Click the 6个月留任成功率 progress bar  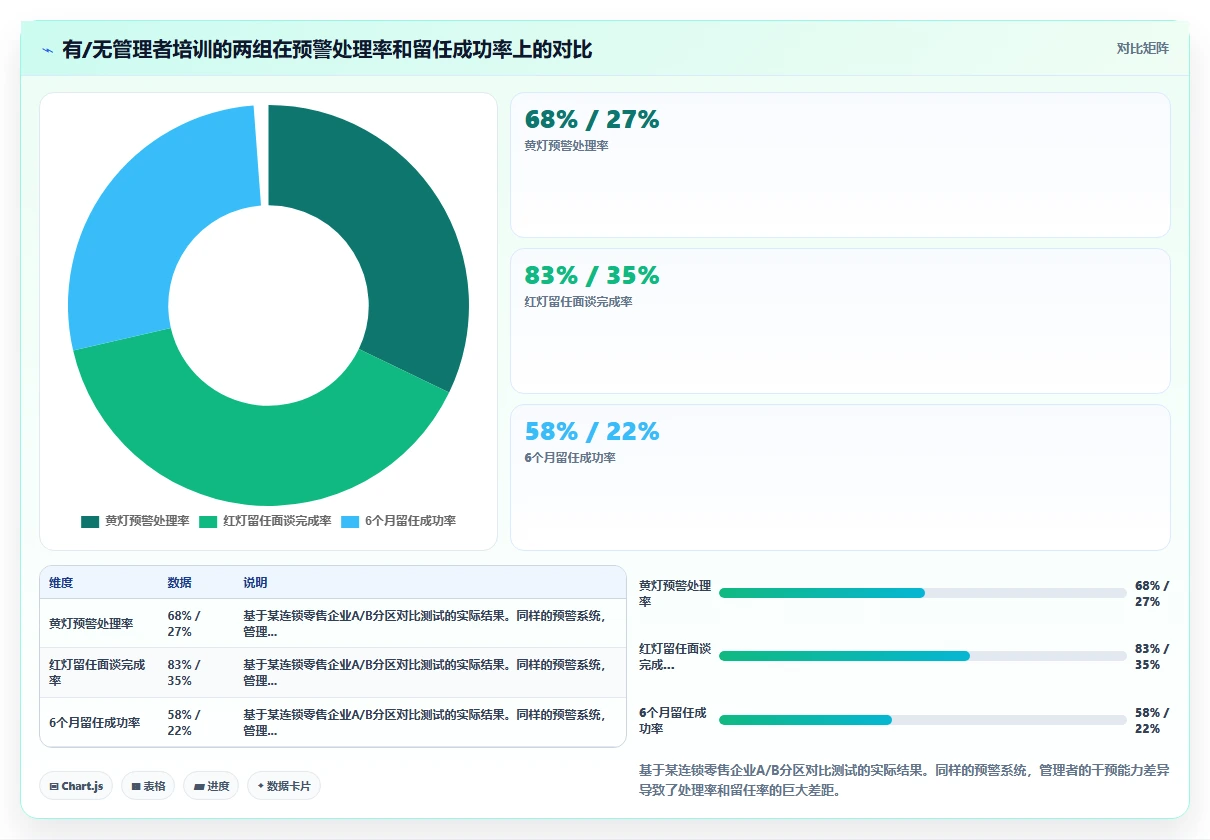point(922,720)
